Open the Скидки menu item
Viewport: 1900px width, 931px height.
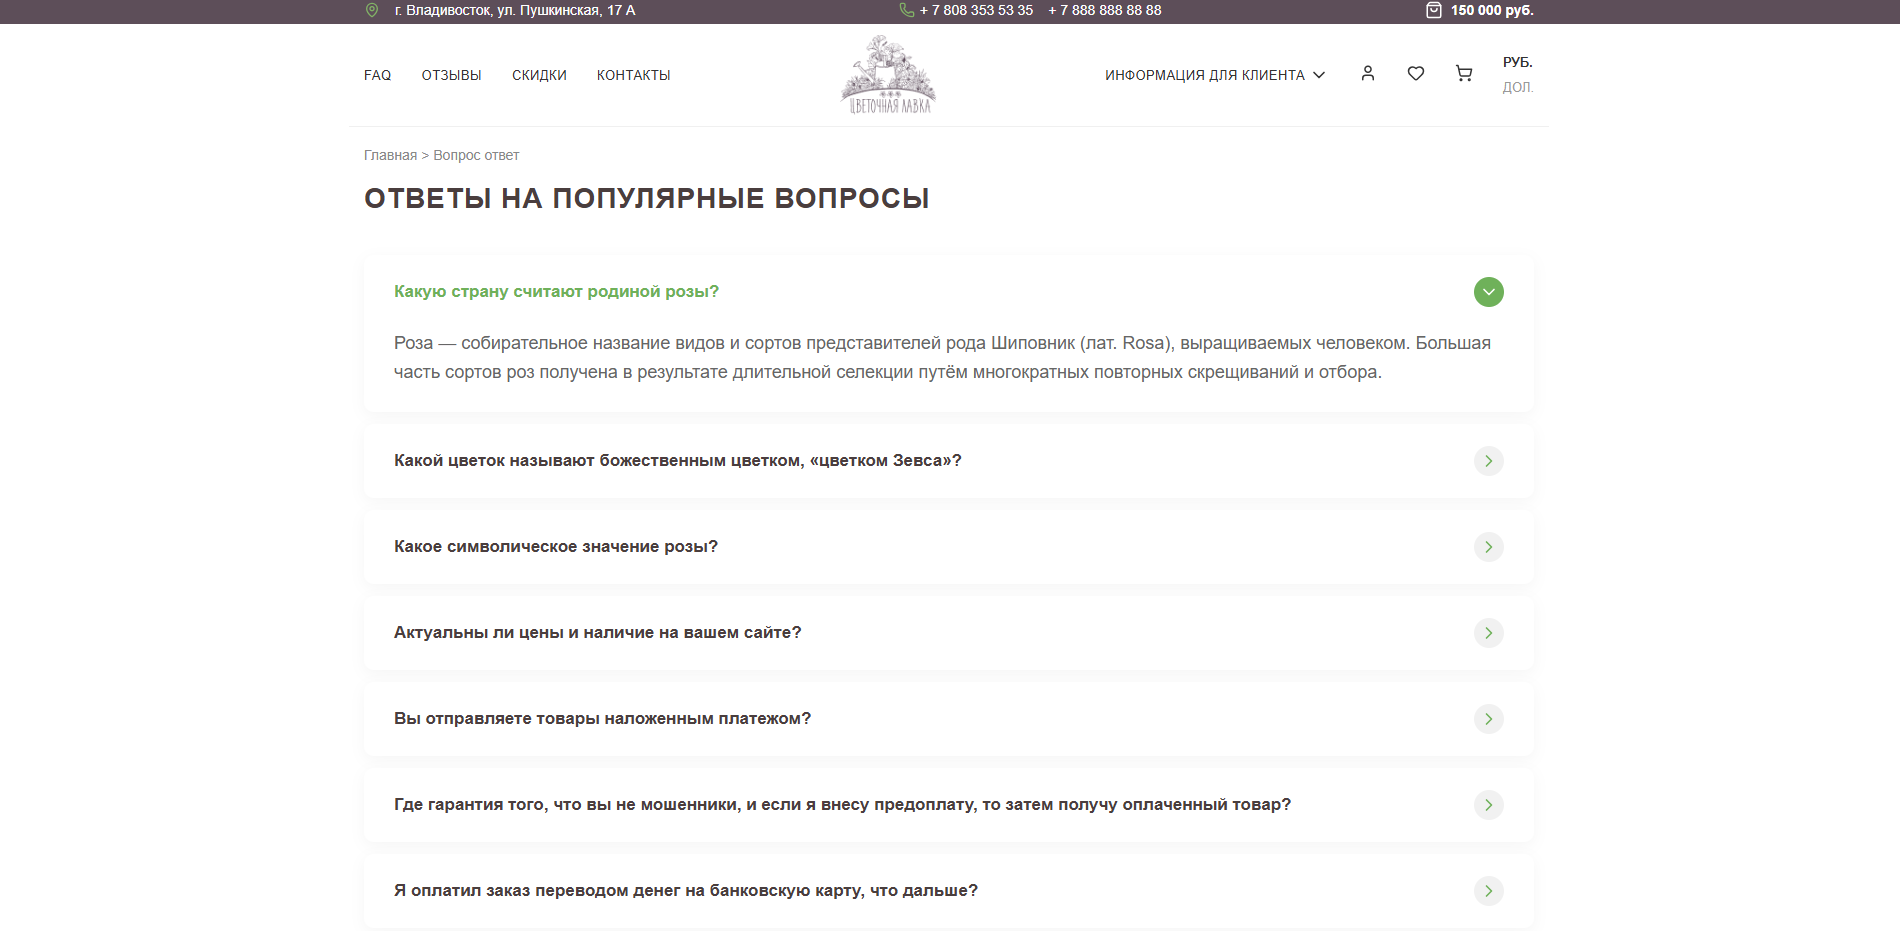pos(539,75)
